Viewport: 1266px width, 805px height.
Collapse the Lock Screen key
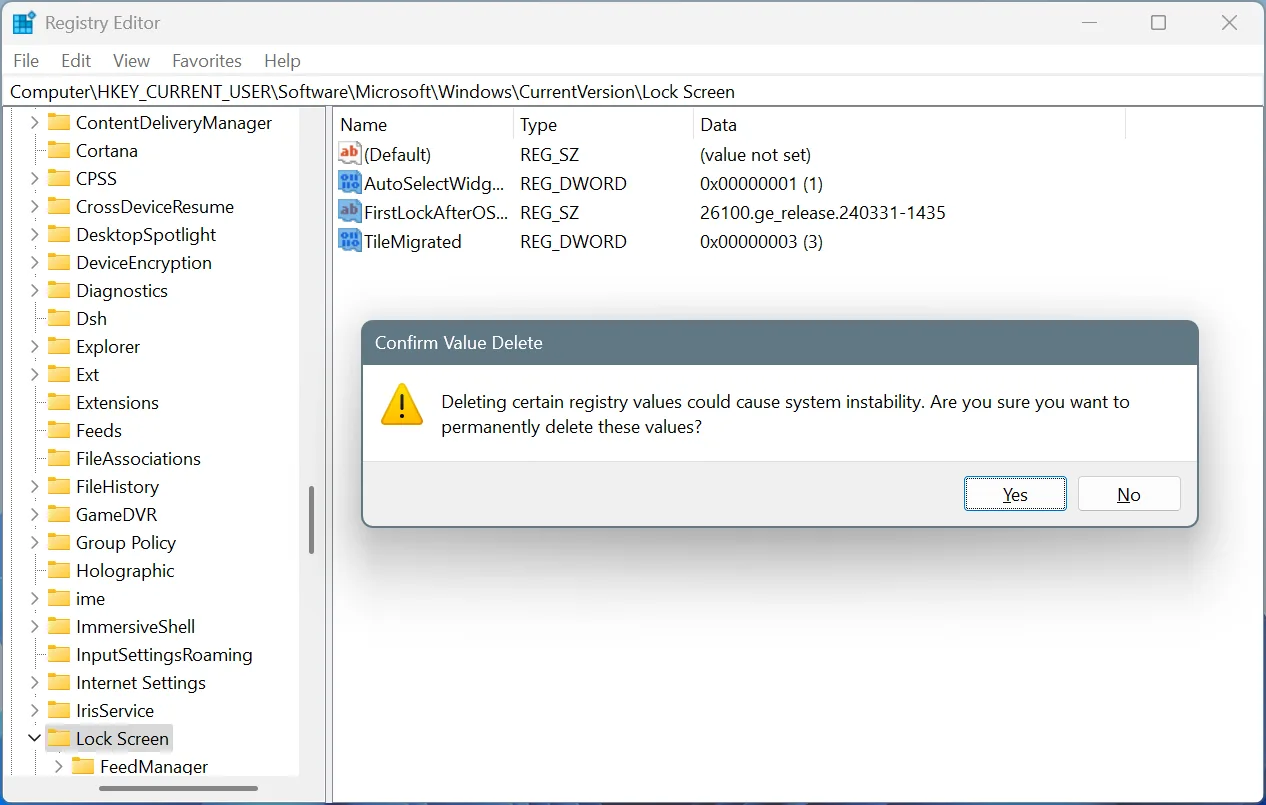(34, 738)
